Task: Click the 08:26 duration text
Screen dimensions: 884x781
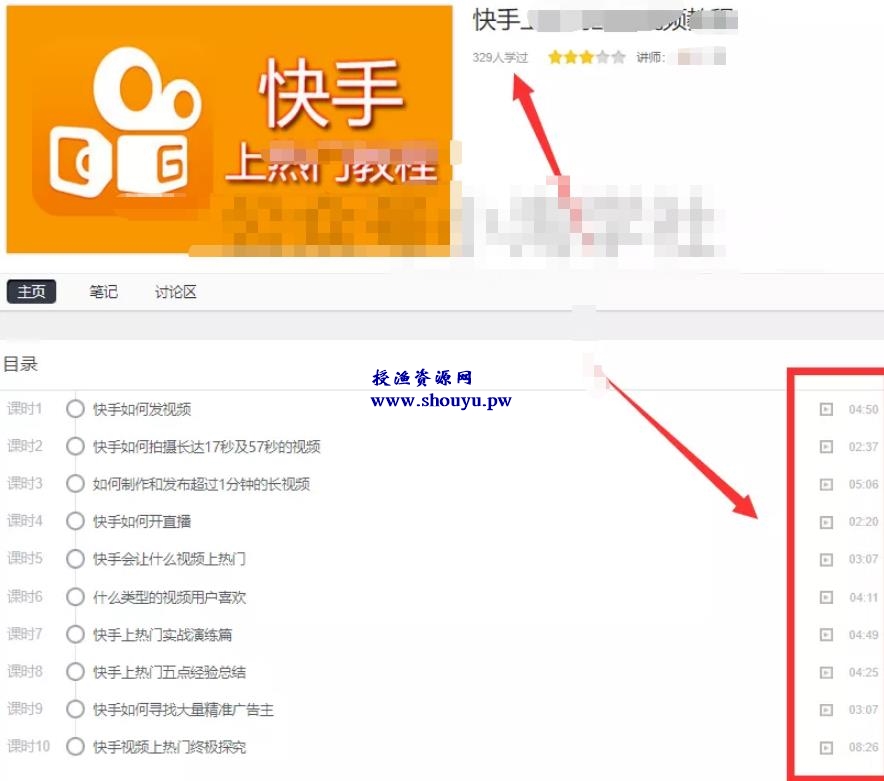Action: point(863,747)
